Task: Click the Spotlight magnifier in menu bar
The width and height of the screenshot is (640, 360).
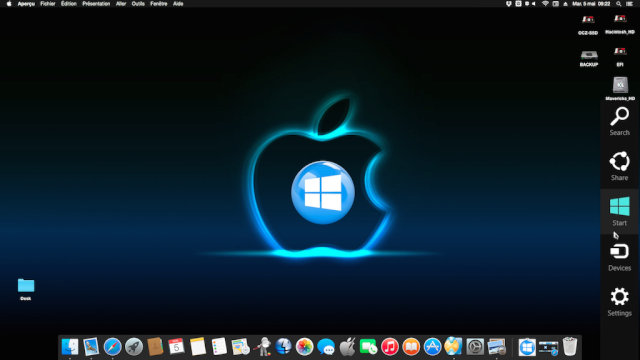Action: click(x=618, y=4)
